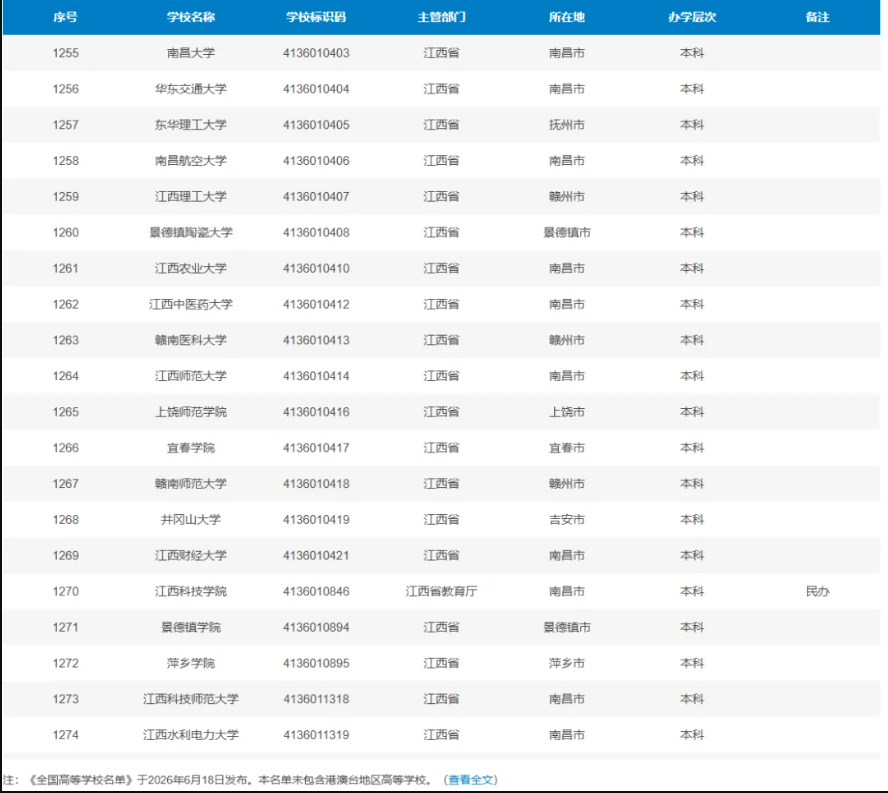Select school name 上饶师范学院
Viewport: 888px width, 793px height.
coord(191,412)
